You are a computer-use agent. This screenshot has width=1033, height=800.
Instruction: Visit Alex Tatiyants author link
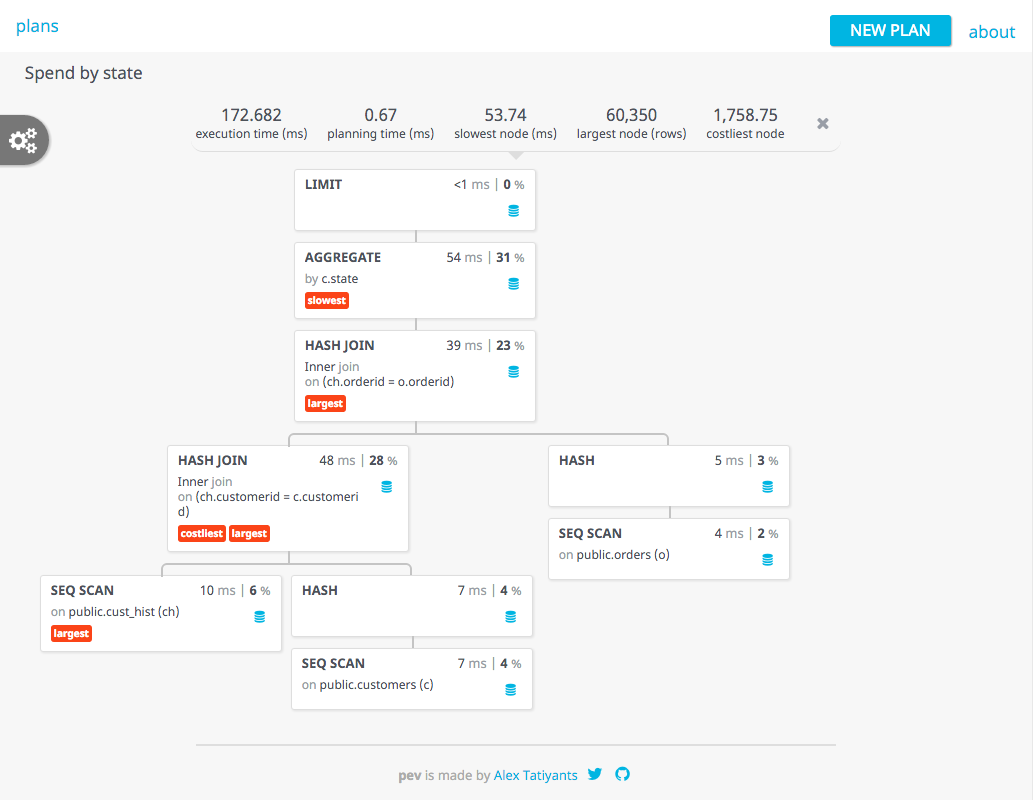click(536, 775)
